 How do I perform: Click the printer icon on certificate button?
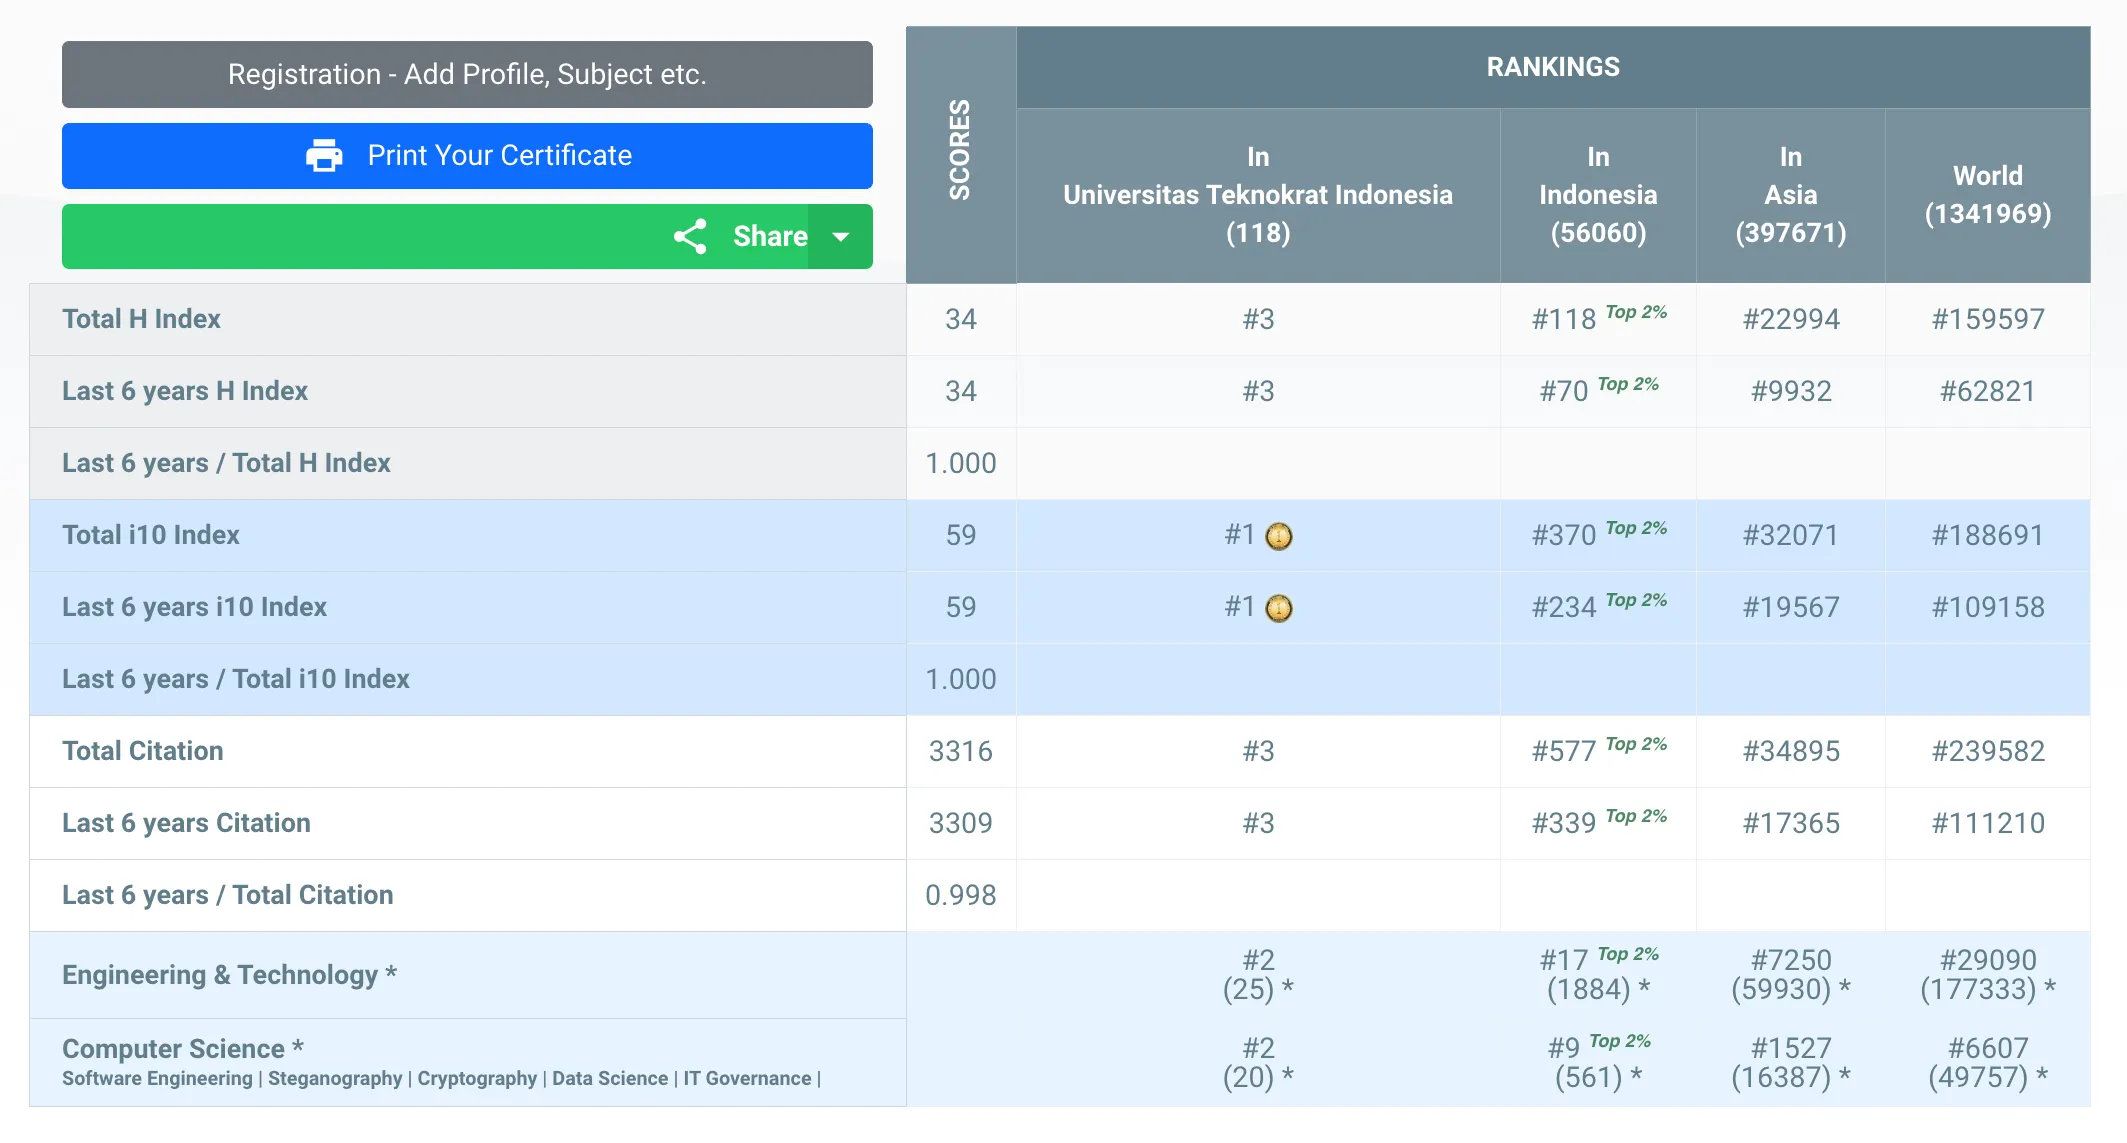[x=324, y=156]
